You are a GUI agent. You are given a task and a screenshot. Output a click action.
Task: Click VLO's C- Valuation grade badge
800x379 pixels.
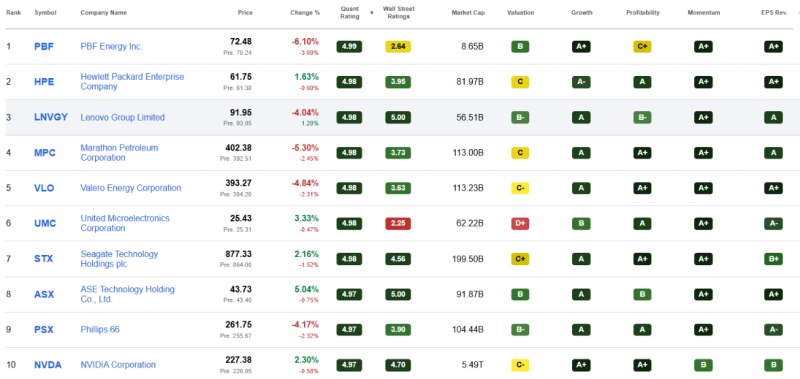520,188
